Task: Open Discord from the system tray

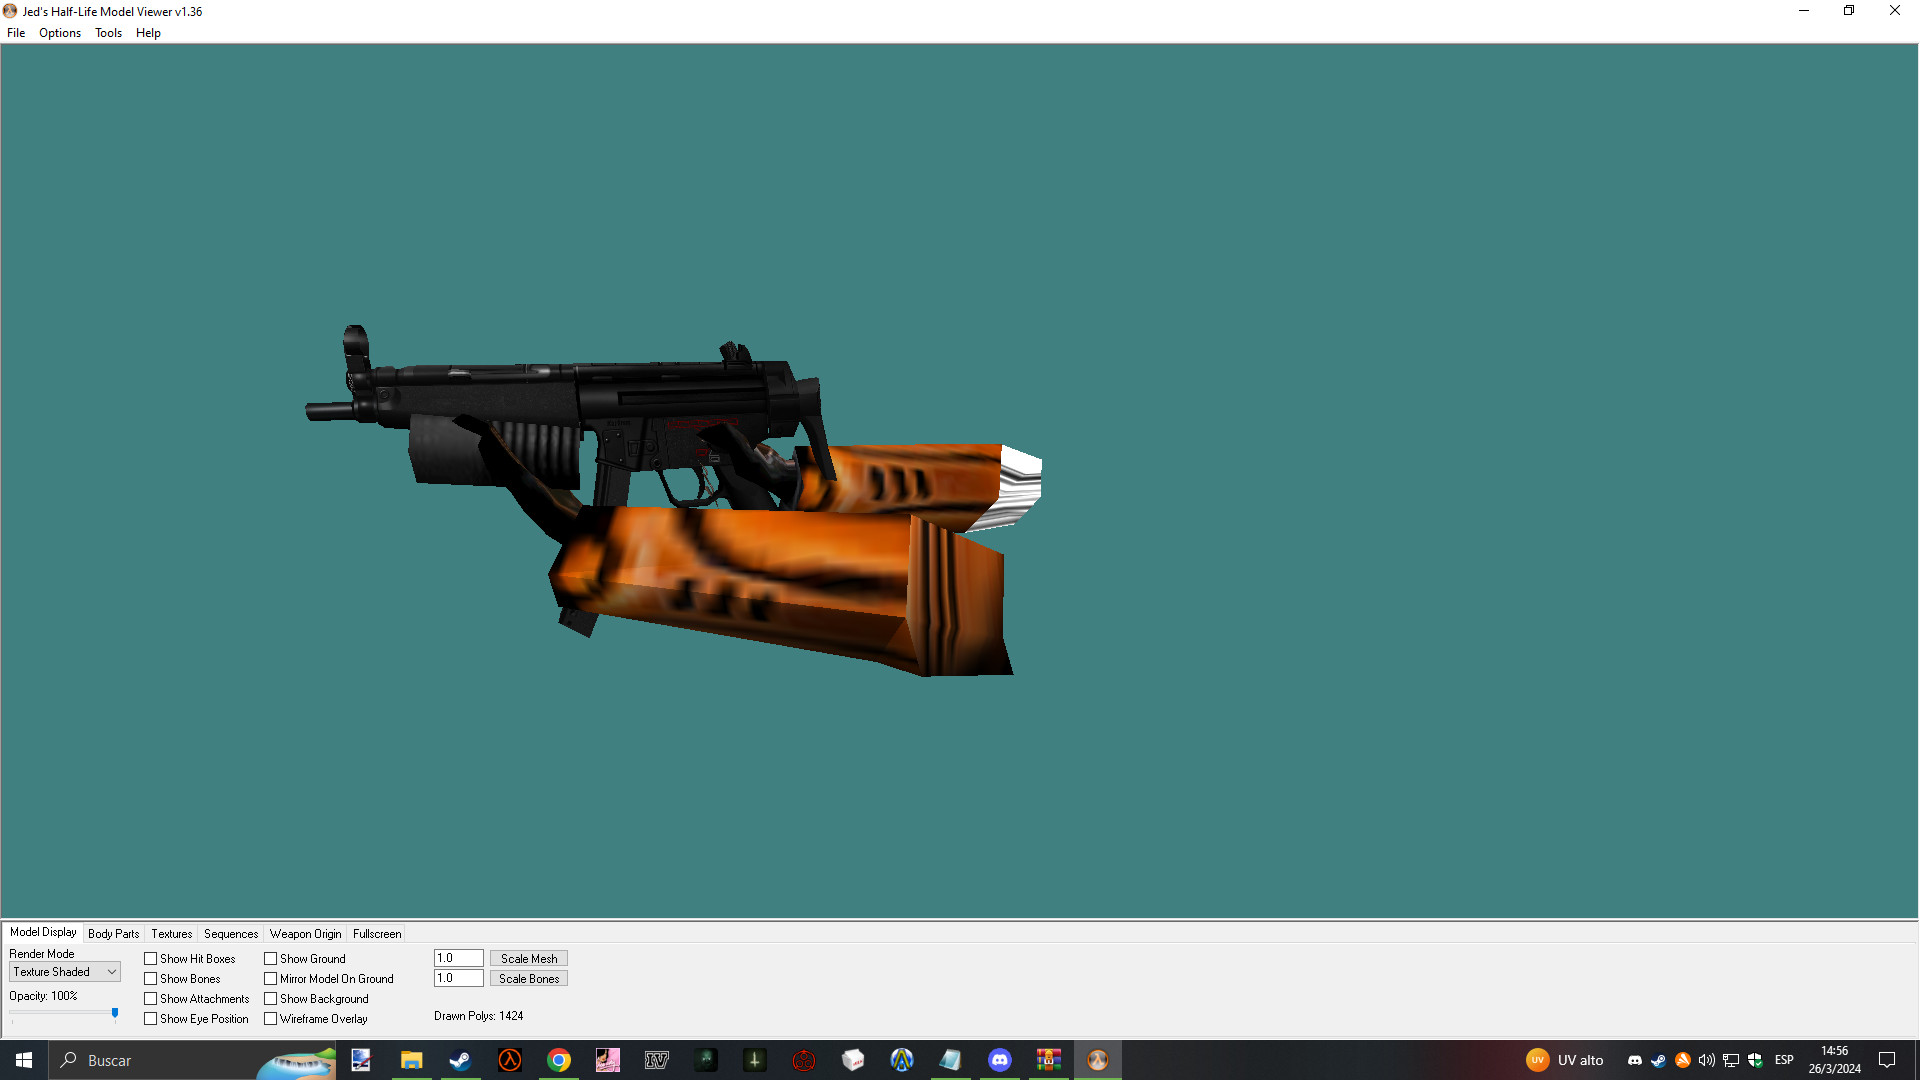Action: pyautogui.click(x=1634, y=1060)
